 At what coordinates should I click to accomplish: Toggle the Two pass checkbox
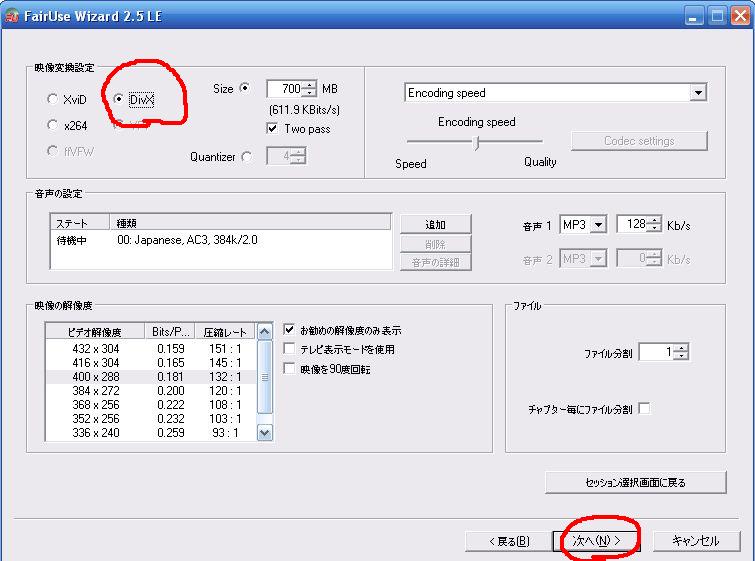tap(272, 129)
